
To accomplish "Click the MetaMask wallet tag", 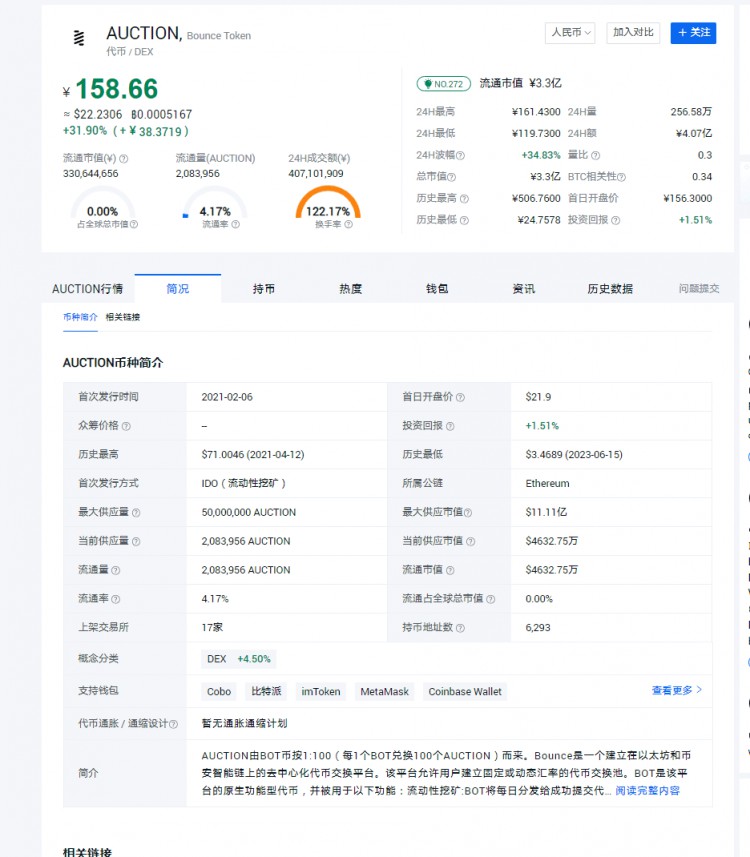I will pos(384,691).
